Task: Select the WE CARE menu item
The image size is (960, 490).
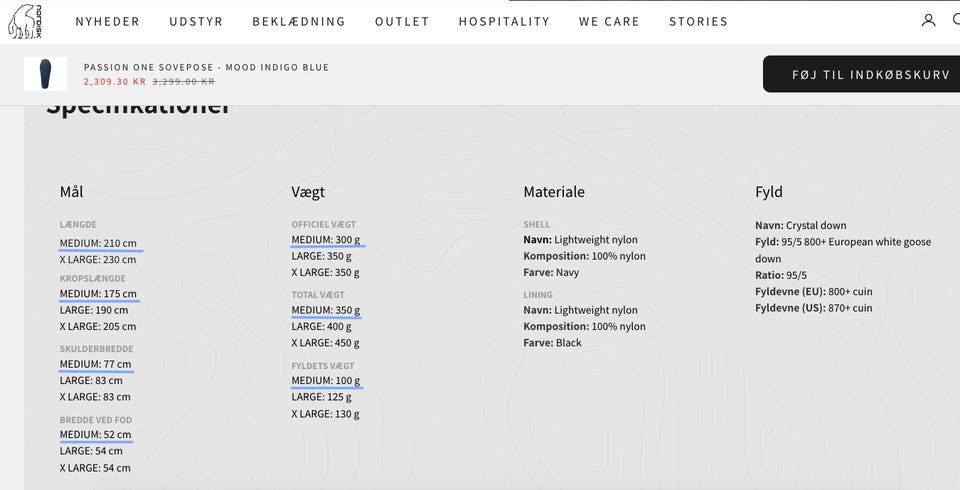Action: coord(609,21)
